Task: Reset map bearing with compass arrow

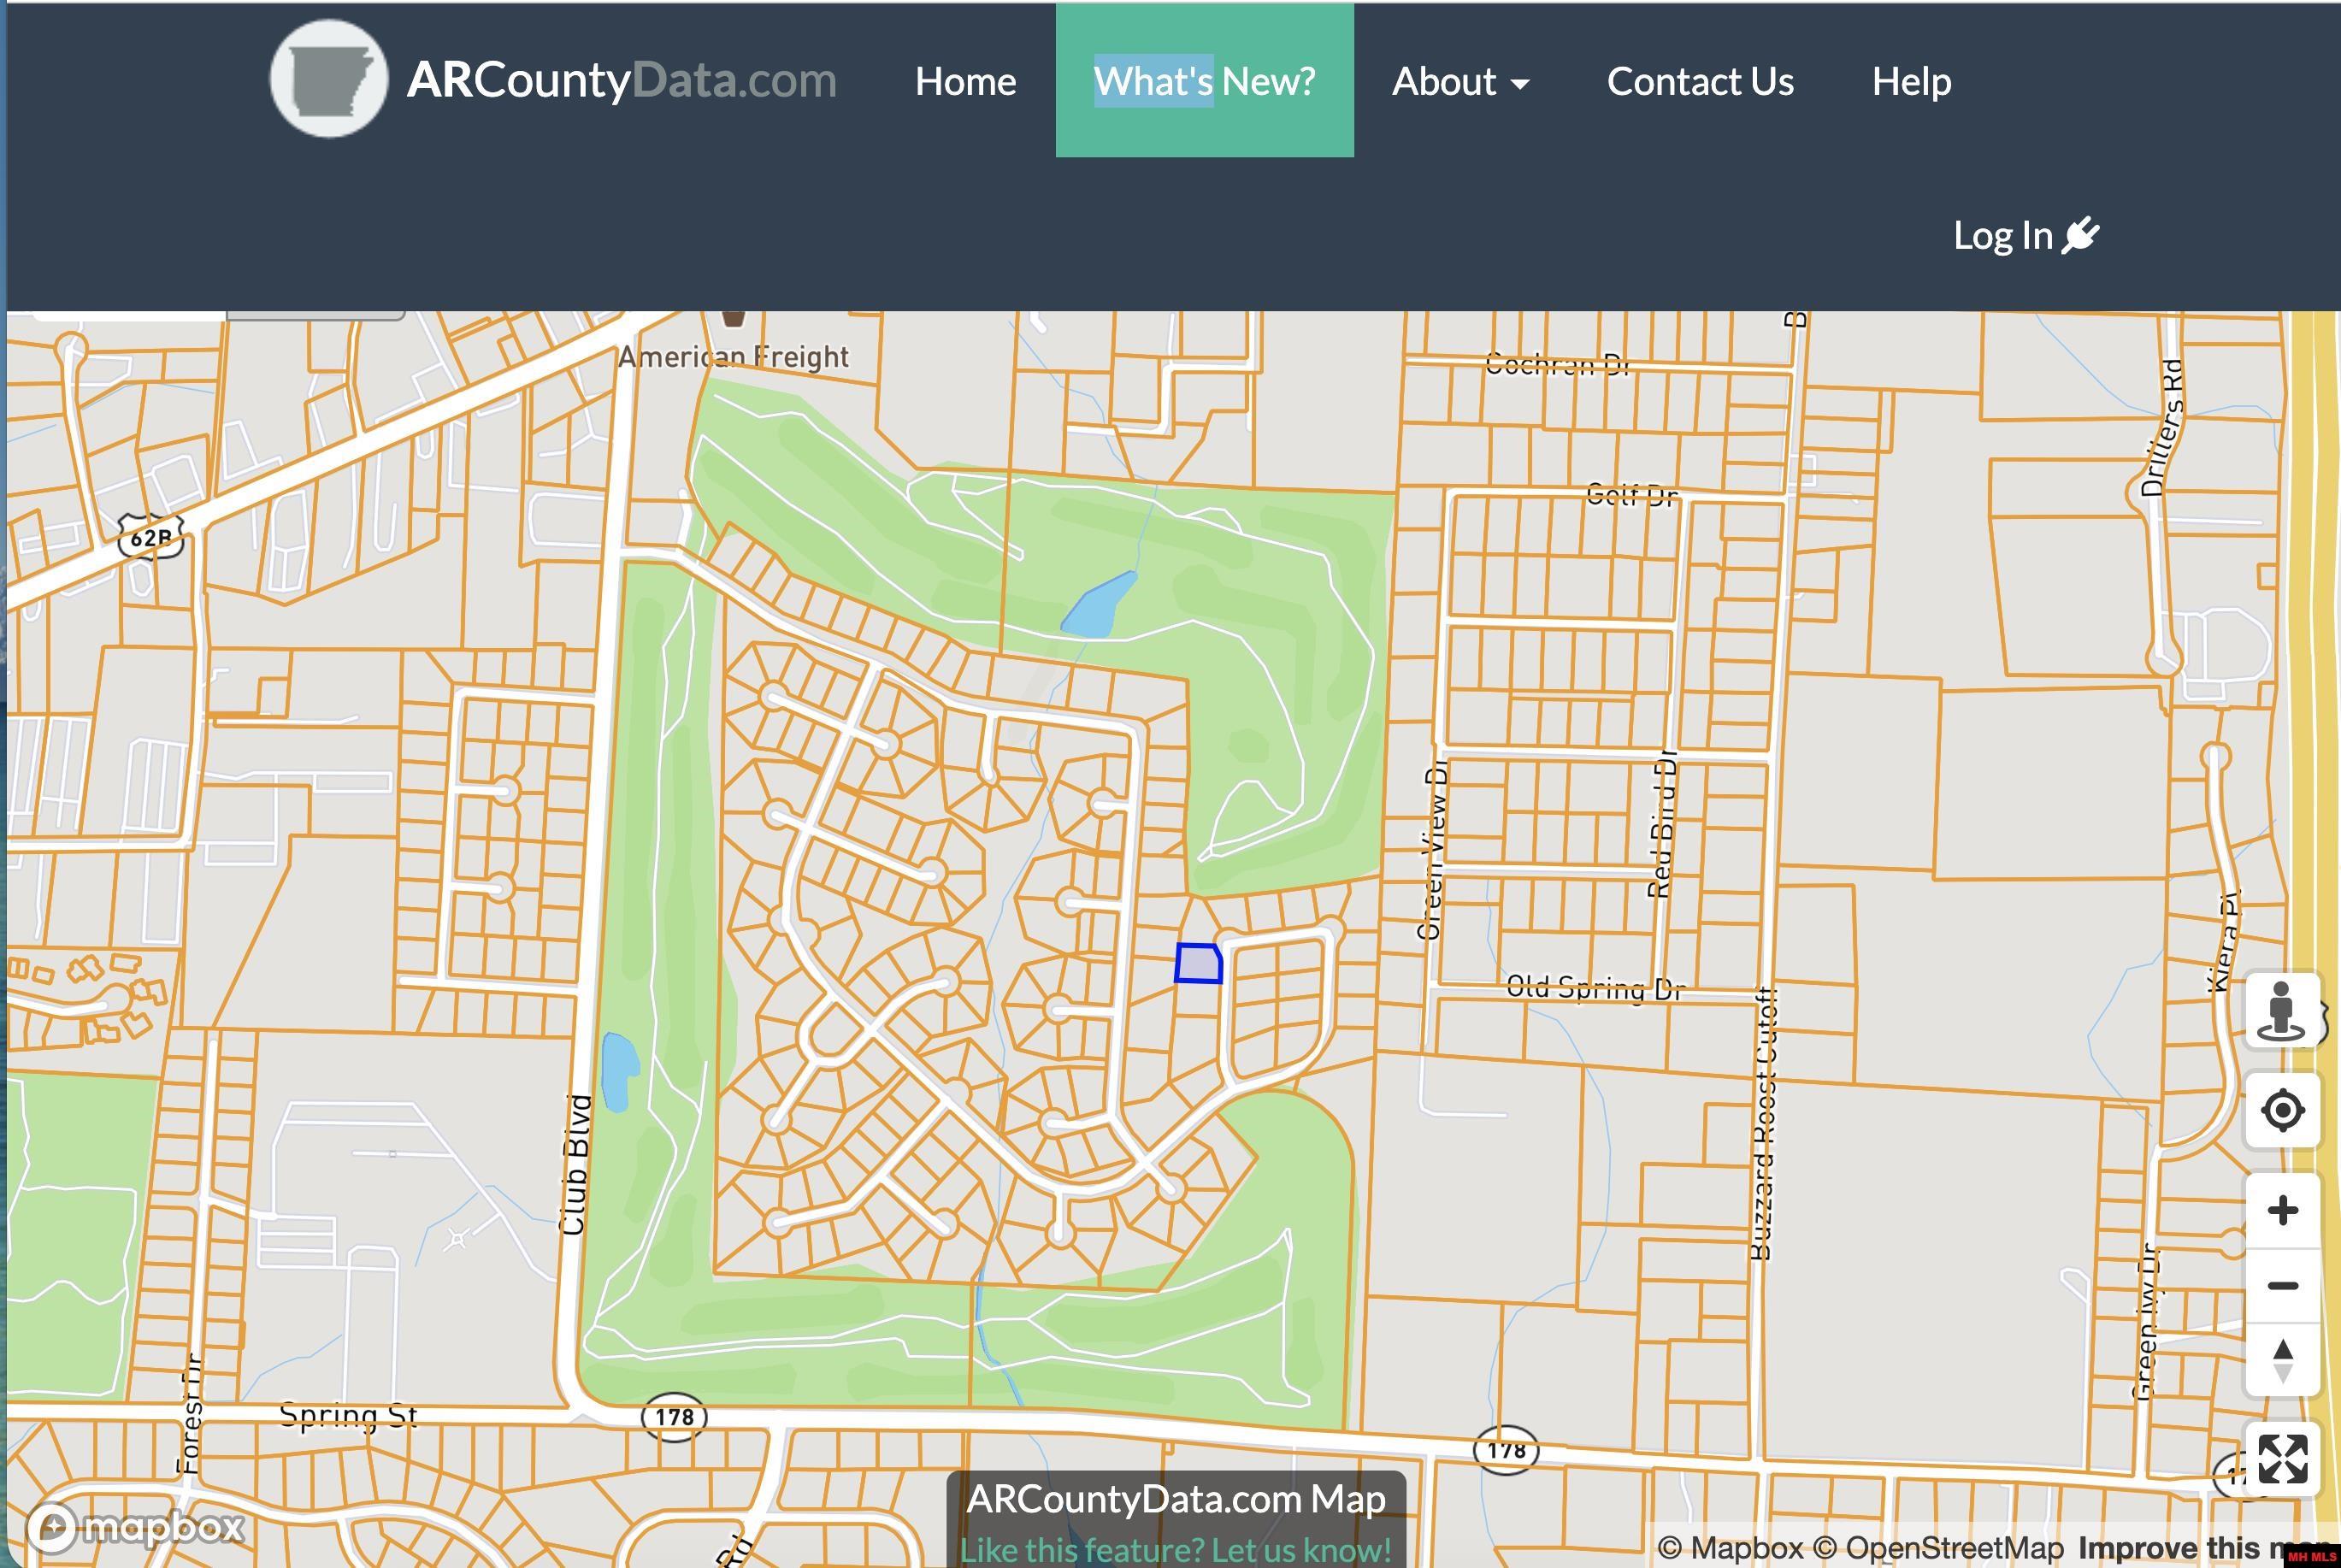Action: [x=2282, y=1360]
